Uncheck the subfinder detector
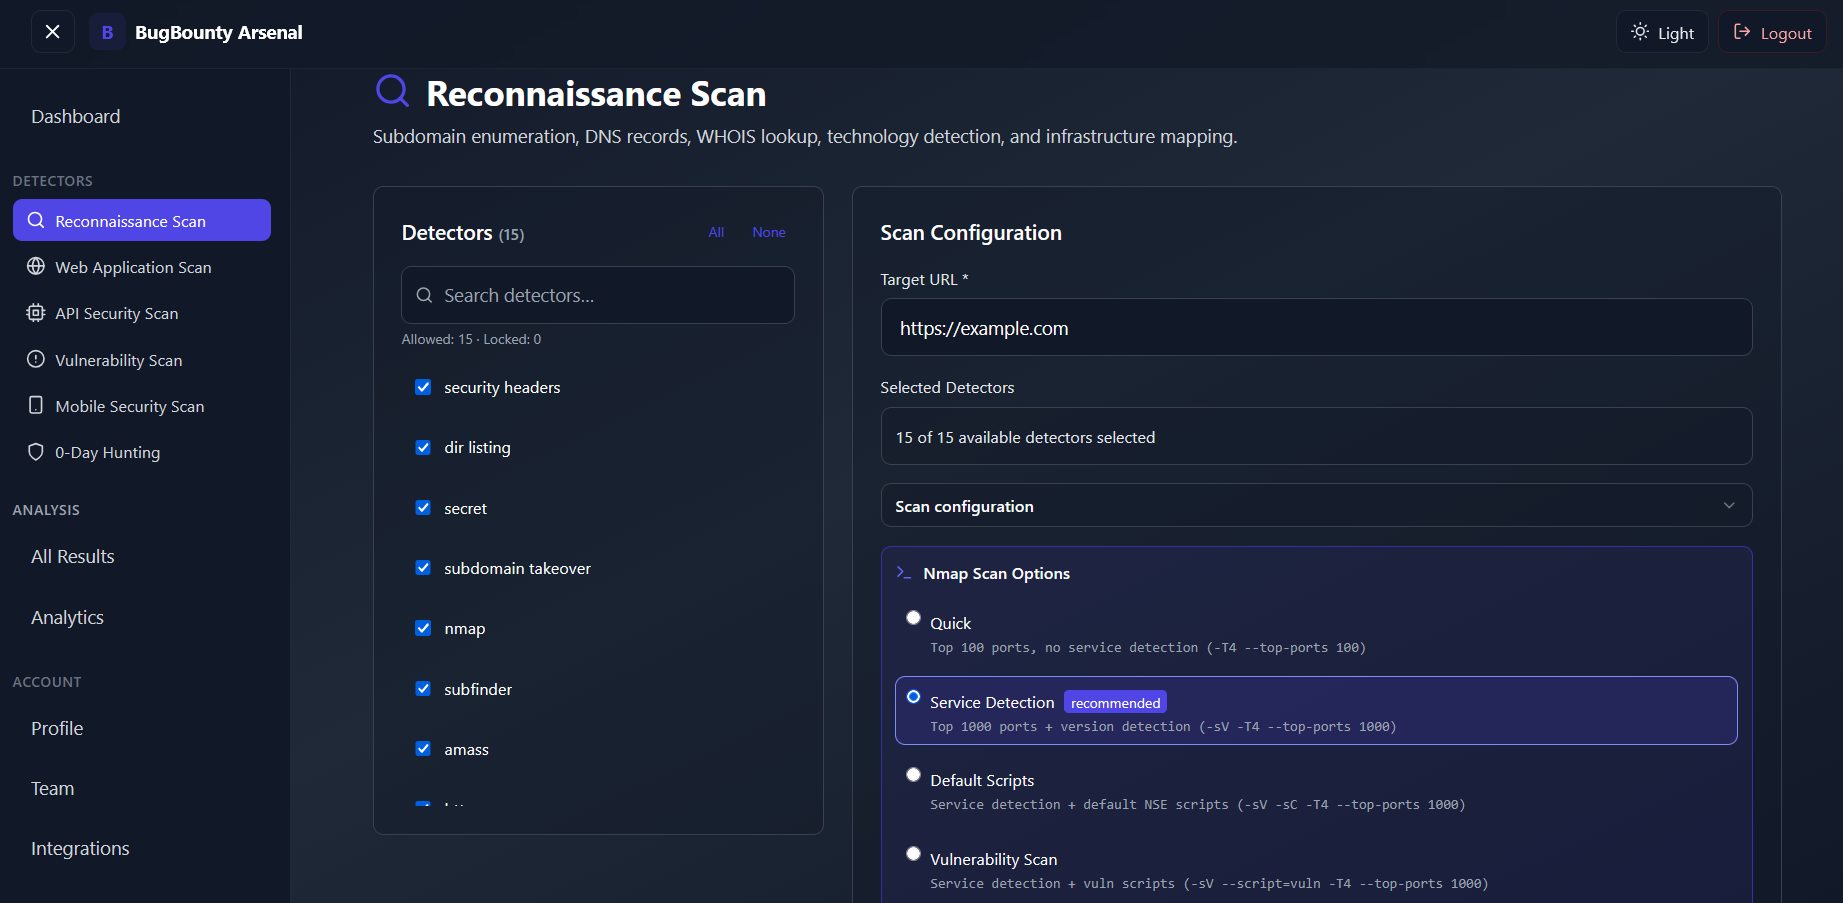Viewport: 1843px width, 903px height. click(x=423, y=689)
